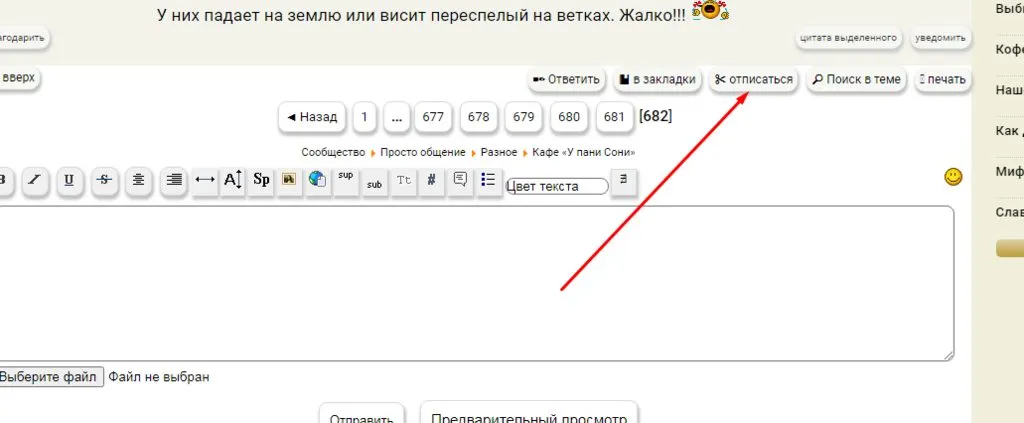Image resolution: width=1024 pixels, height=423 pixels.
Task: Click inside the message text area
Action: (x=470, y=285)
